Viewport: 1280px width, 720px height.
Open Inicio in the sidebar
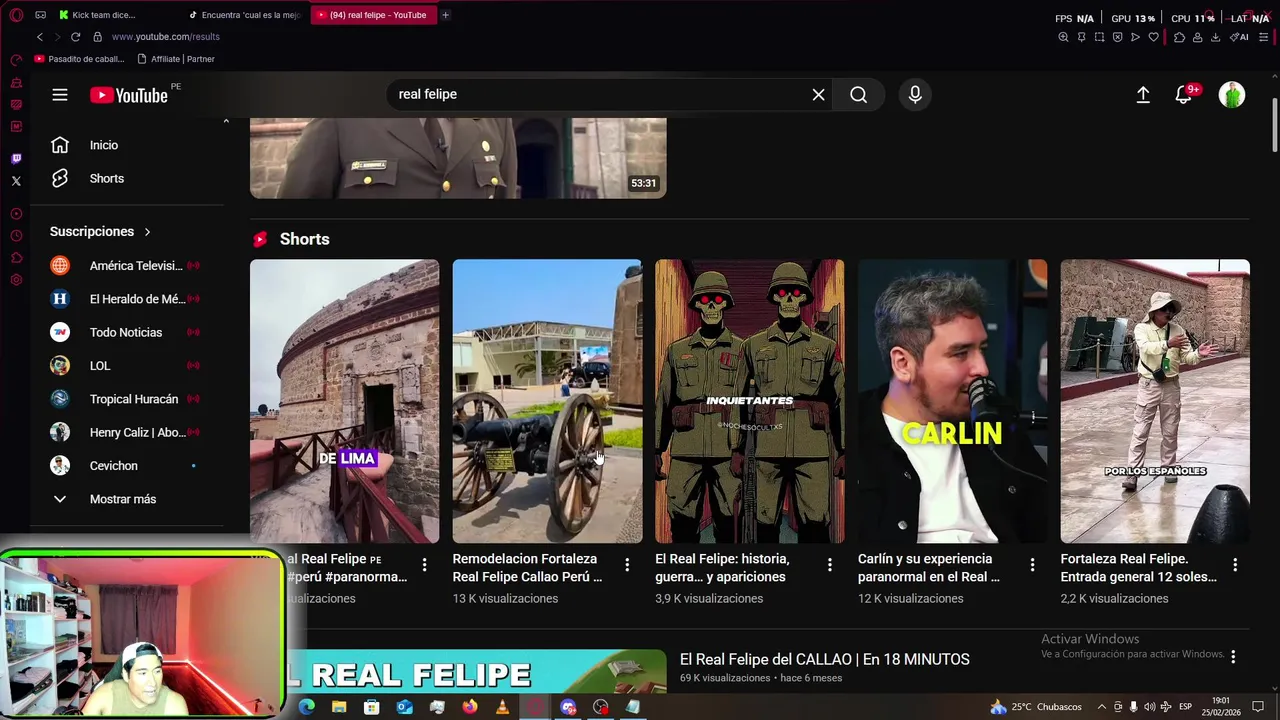tap(104, 145)
